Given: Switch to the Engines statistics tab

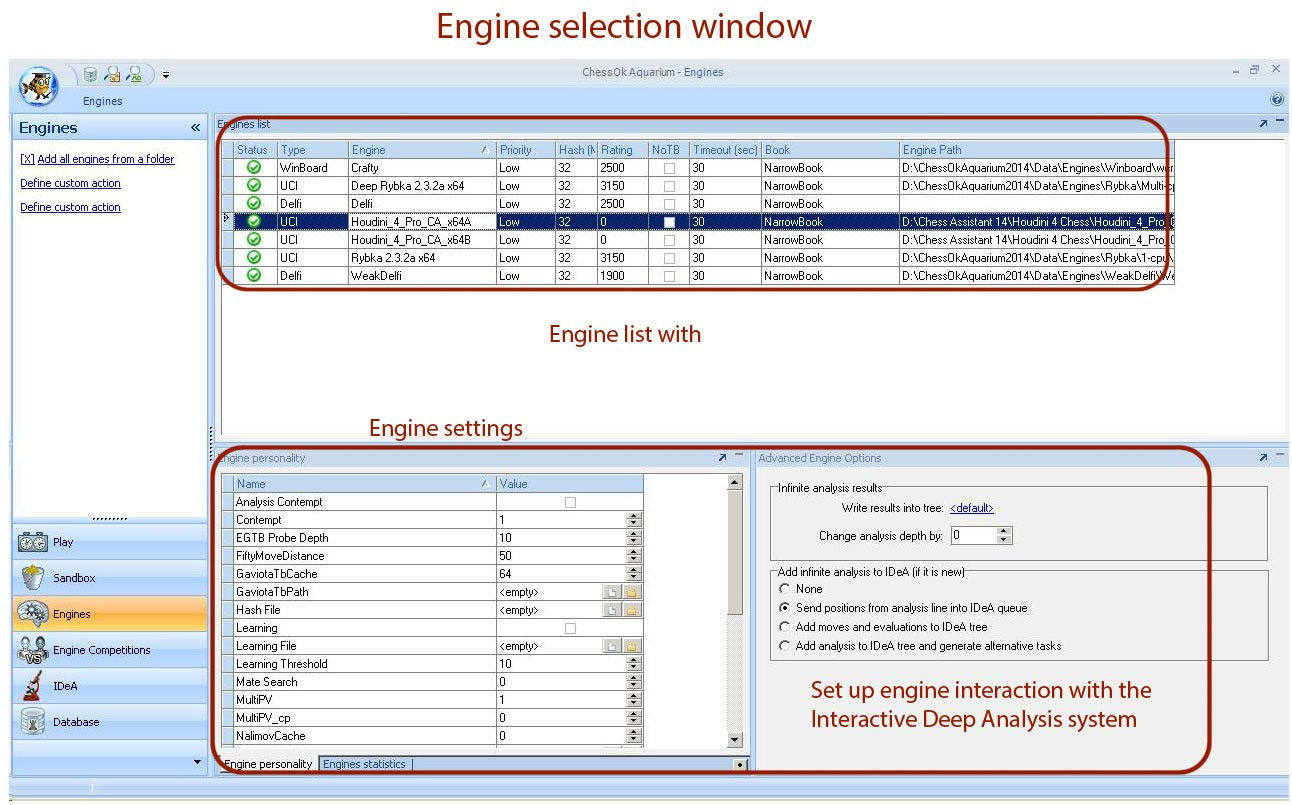Looking at the screenshot, I should tap(364, 764).
